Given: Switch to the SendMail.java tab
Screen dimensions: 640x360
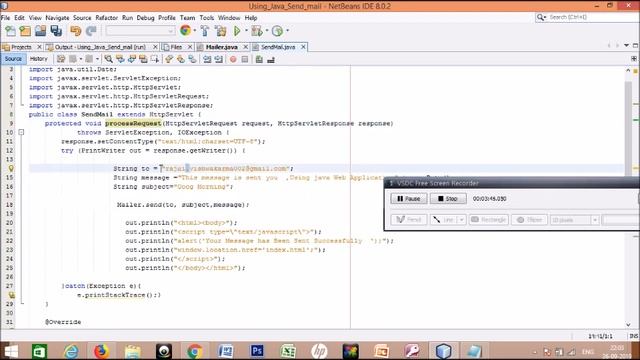Looking at the screenshot, I should 278,47.
